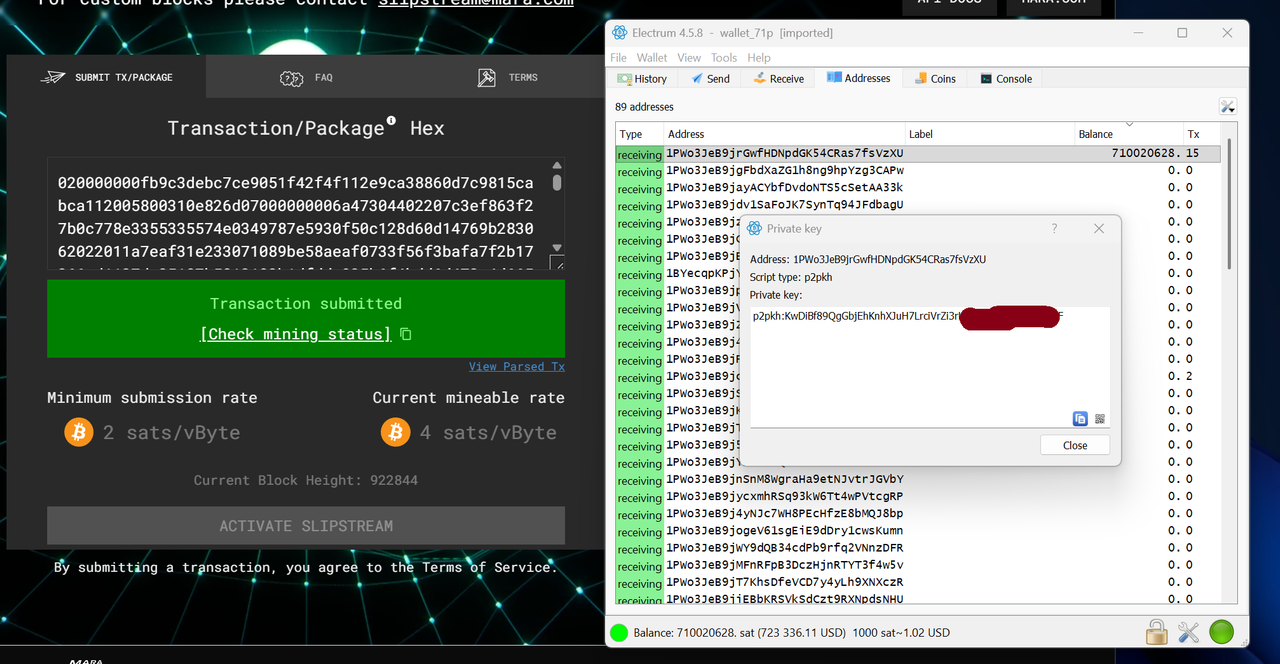Click the Terms document icon
The width and height of the screenshot is (1280, 664).
[487, 77]
